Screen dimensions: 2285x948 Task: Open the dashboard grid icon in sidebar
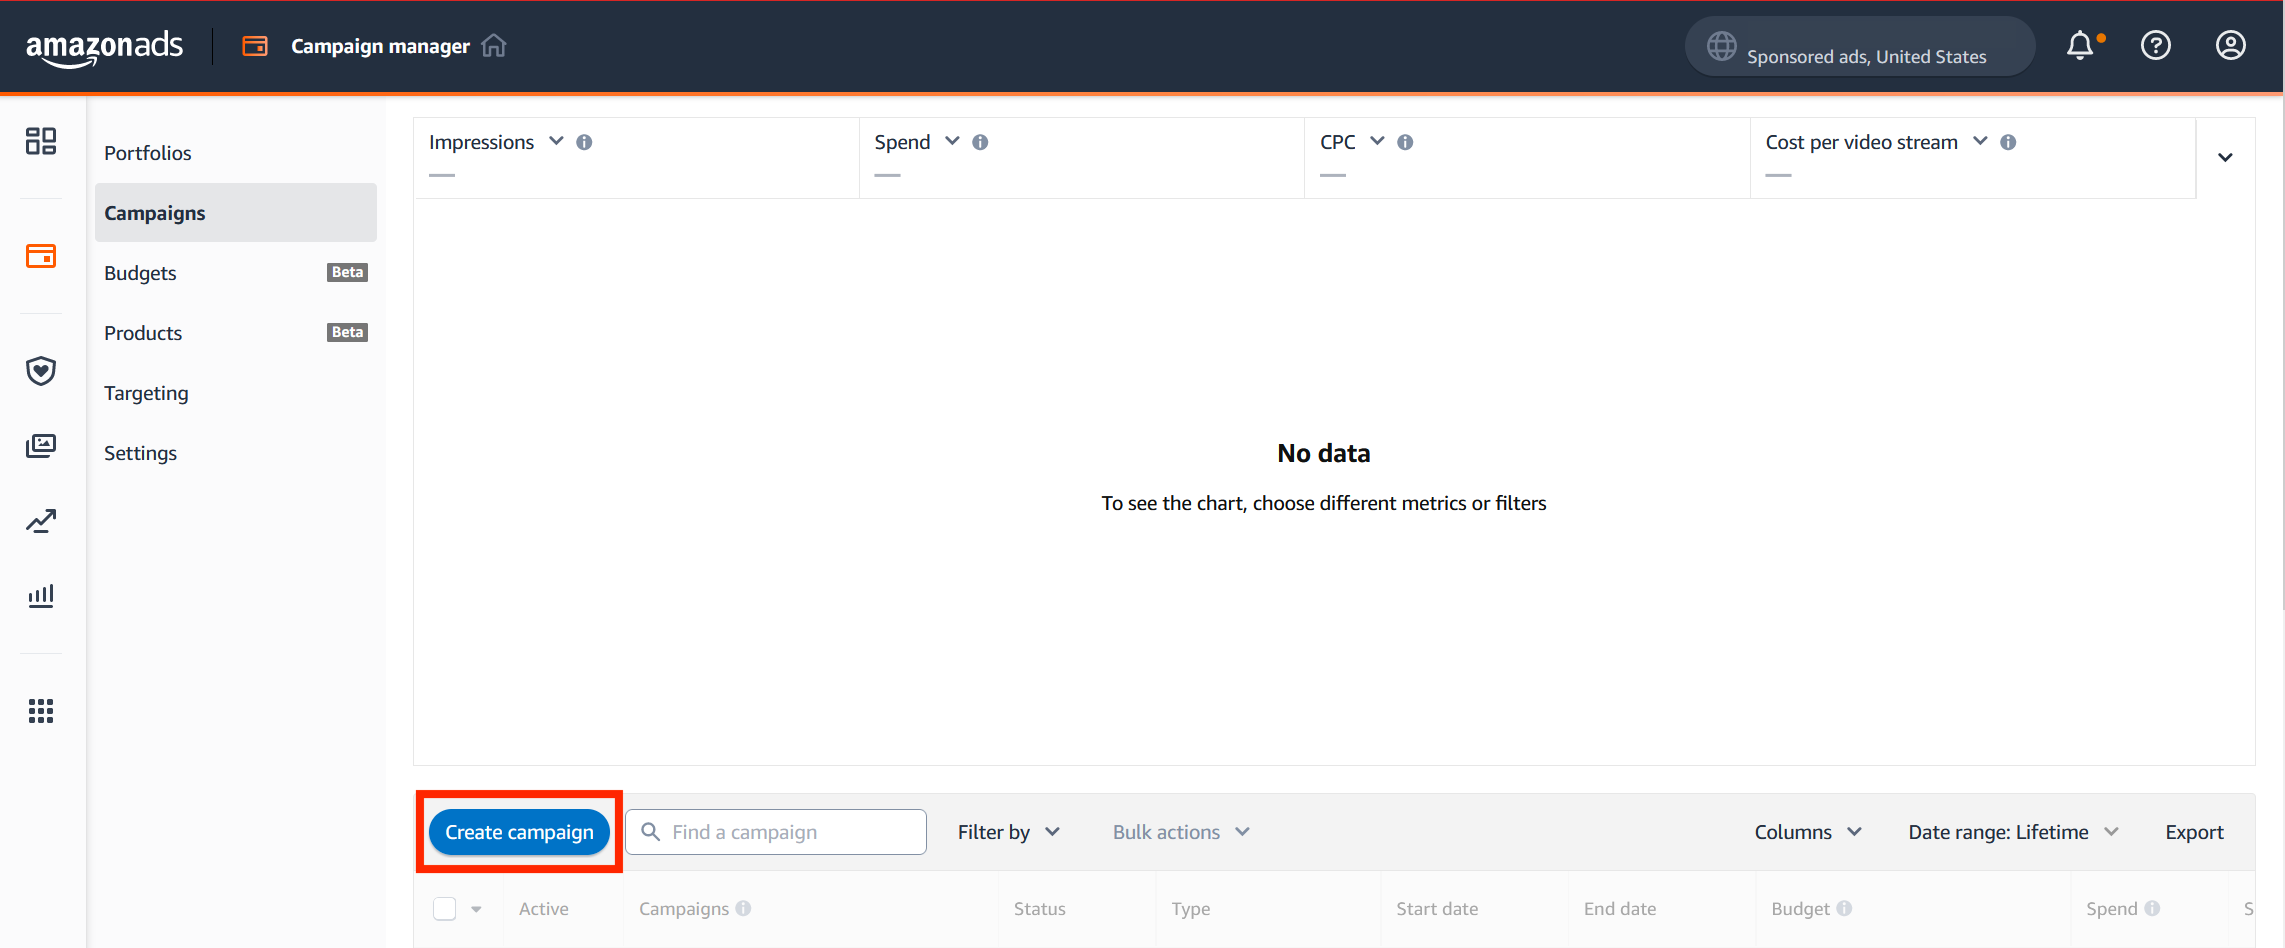click(41, 141)
